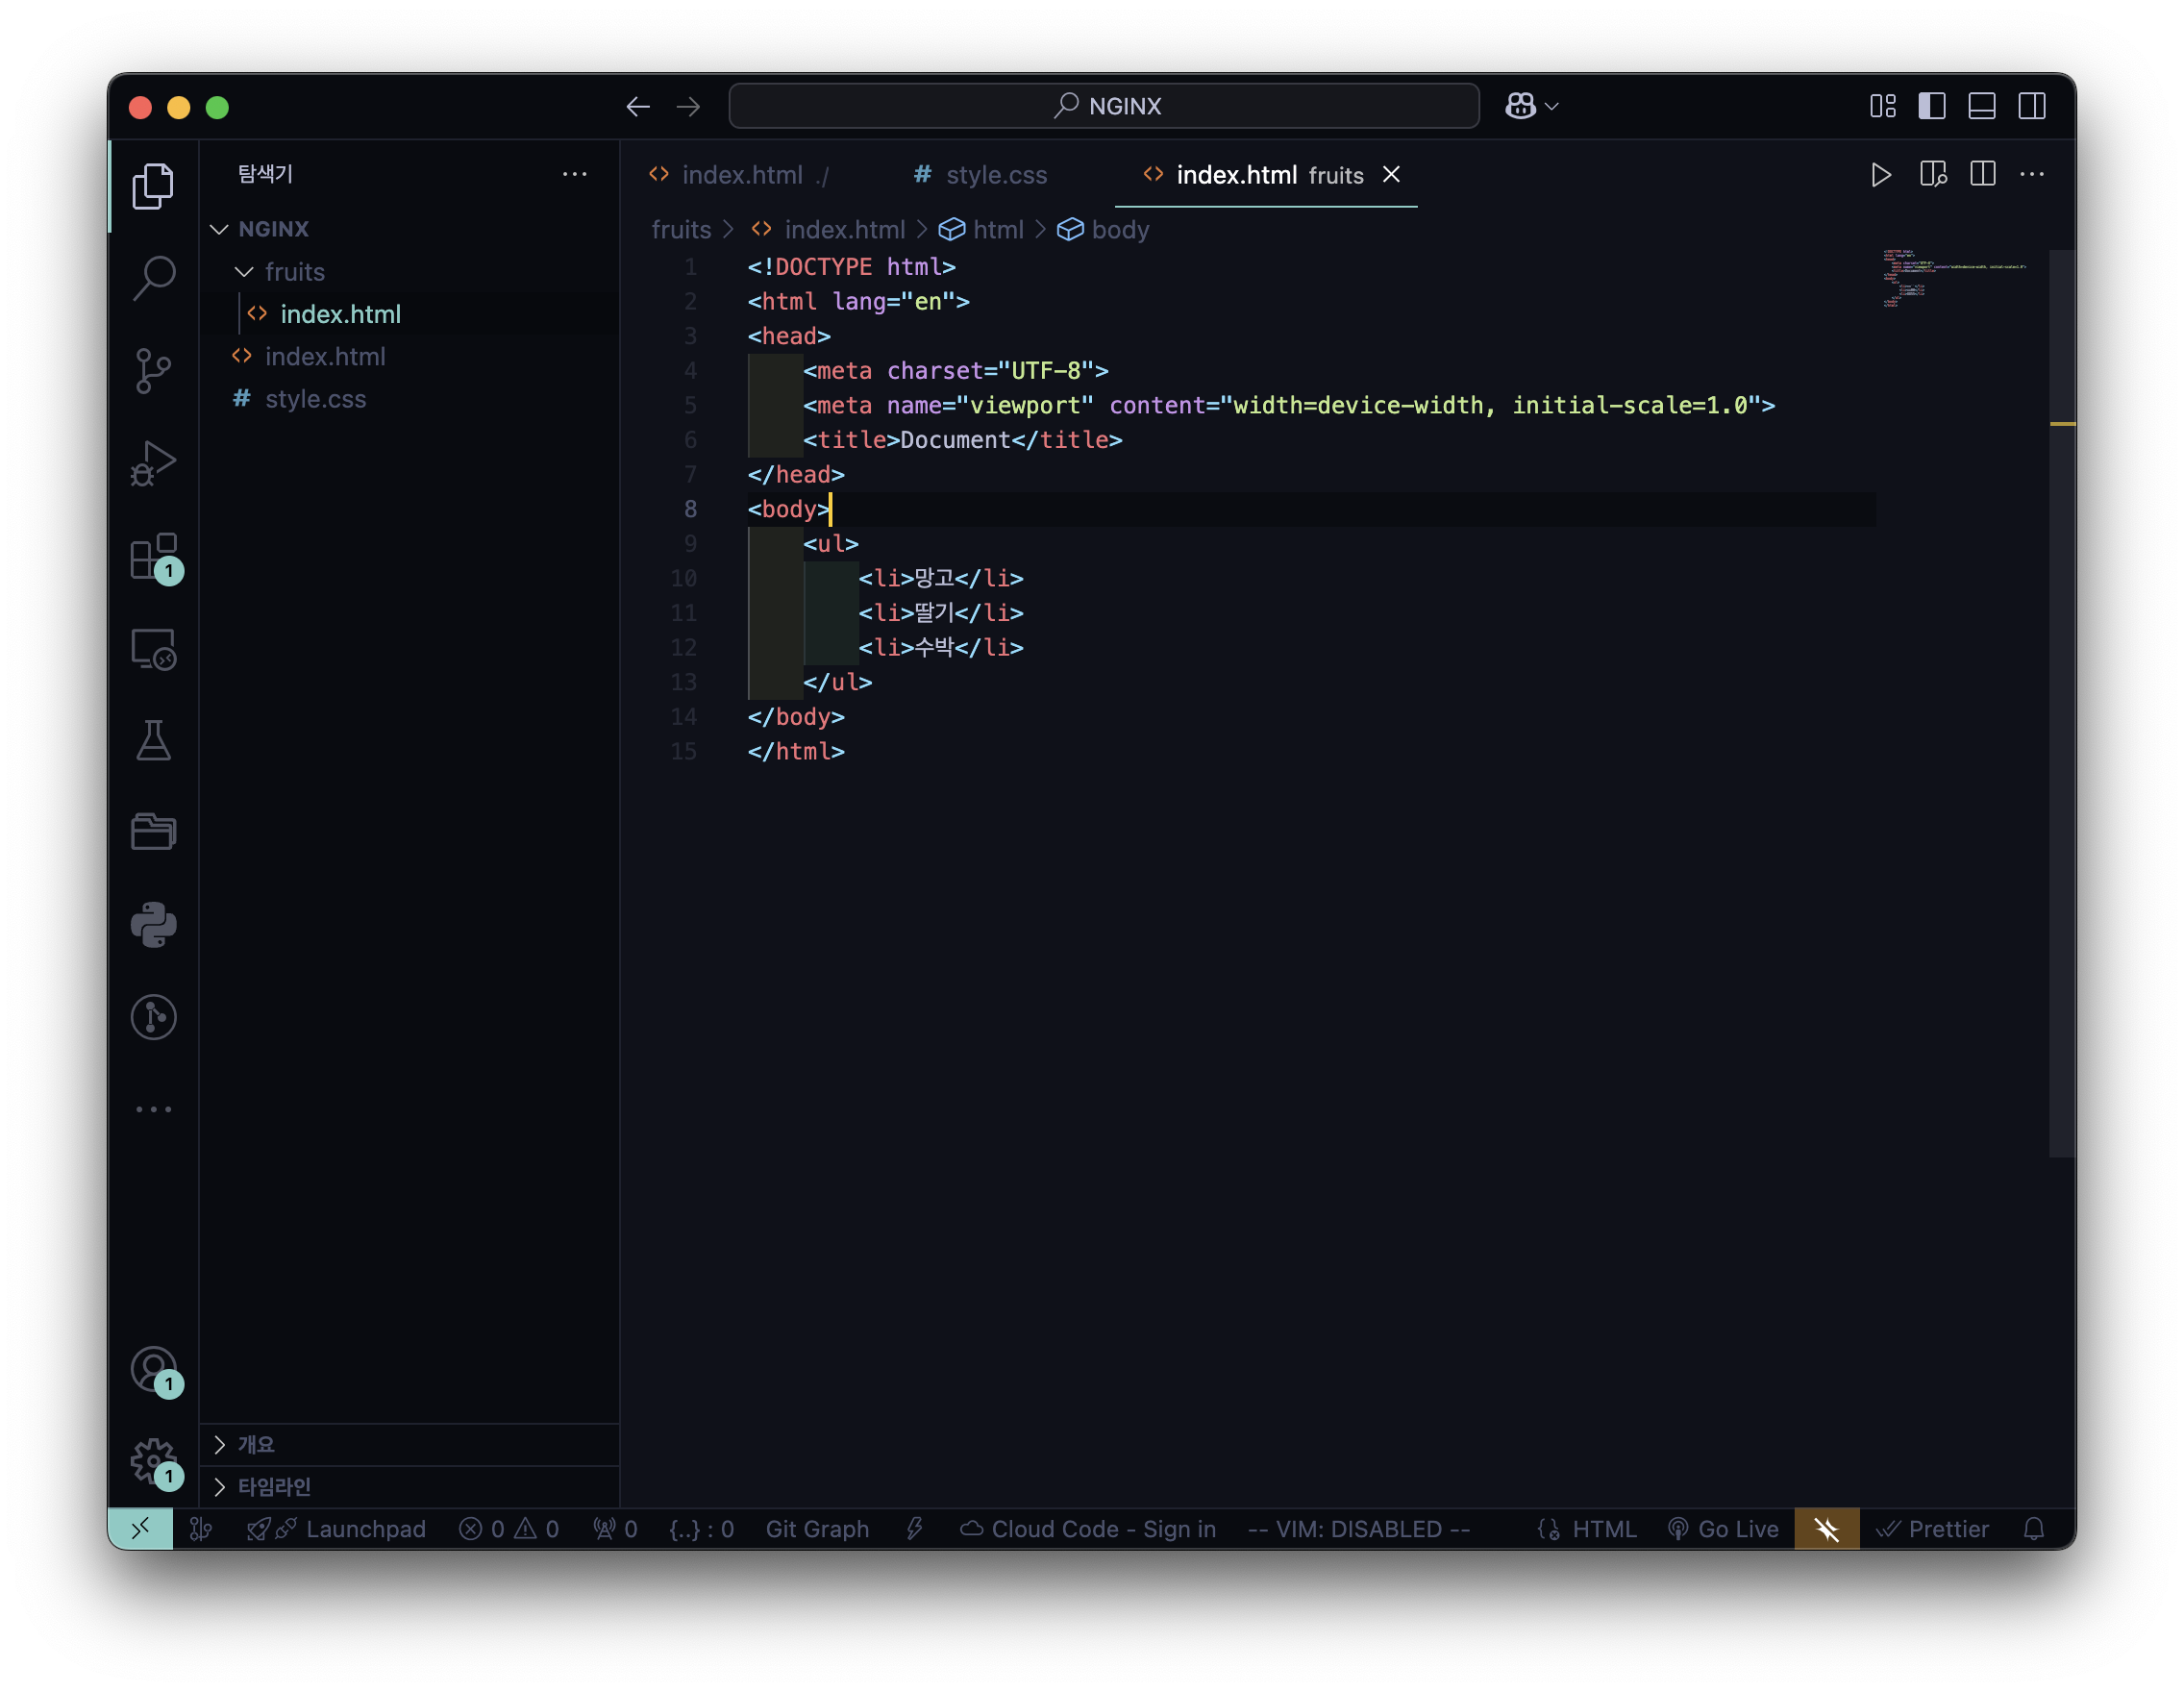The height and width of the screenshot is (1692, 2184).
Task: Open the Testing flask view
Action: pyautogui.click(x=153, y=741)
